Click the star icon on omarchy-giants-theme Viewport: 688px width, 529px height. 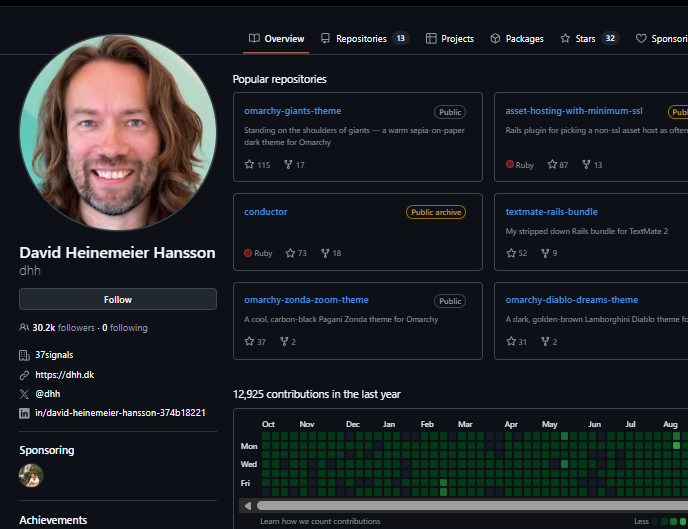pyautogui.click(x=249, y=164)
